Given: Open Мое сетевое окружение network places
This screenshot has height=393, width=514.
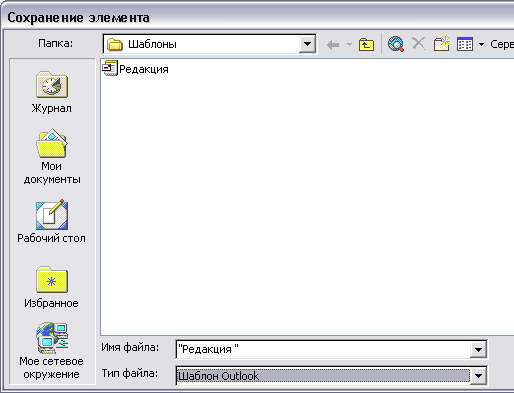Looking at the screenshot, I should coord(52,351).
